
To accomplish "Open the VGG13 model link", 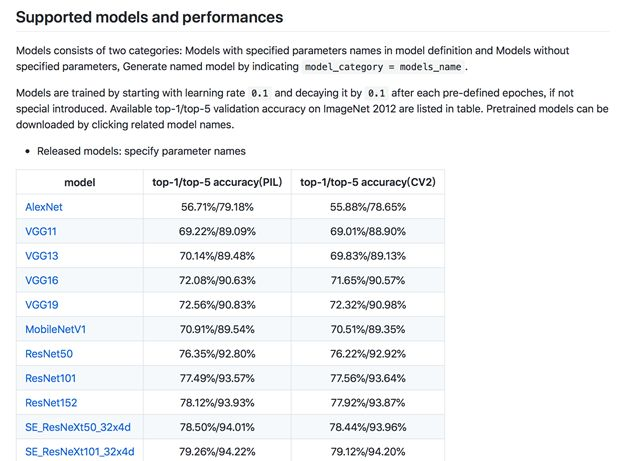I will (x=41, y=256).
